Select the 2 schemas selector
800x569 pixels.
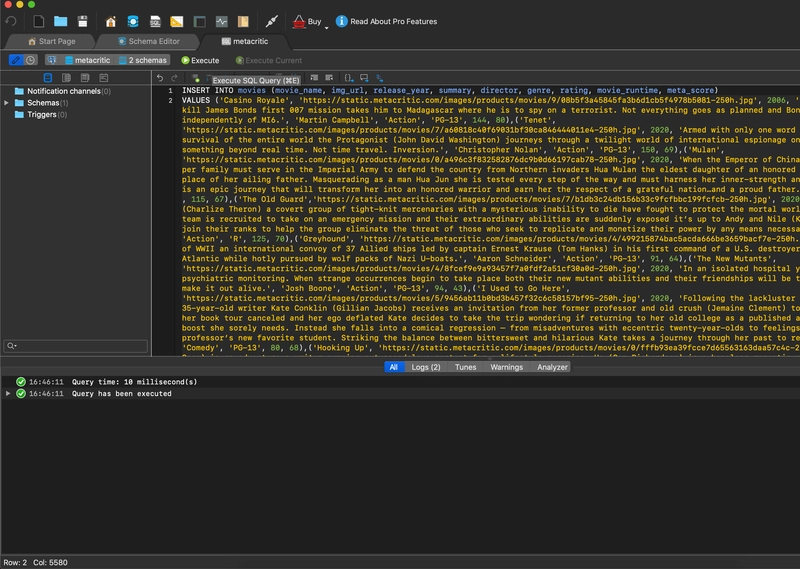click(x=143, y=60)
